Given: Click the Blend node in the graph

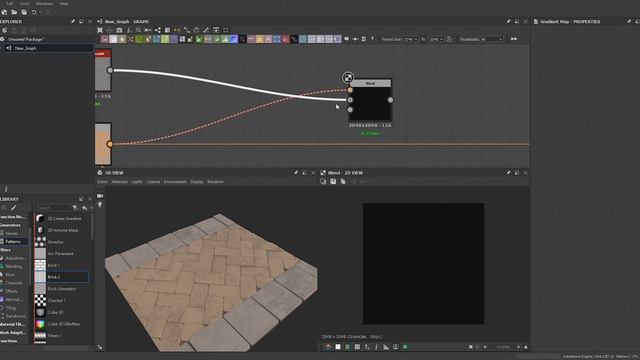Looking at the screenshot, I should pyautogui.click(x=370, y=100).
